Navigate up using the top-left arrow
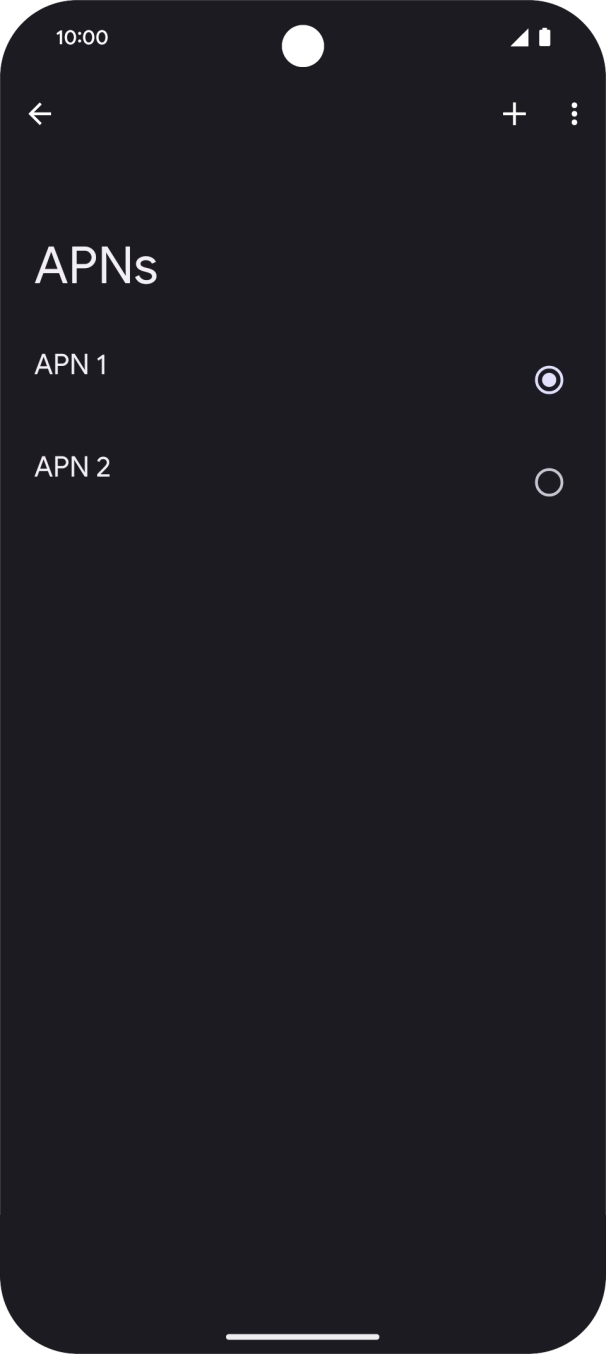Image resolution: width=606 pixels, height=1354 pixels. (40, 114)
